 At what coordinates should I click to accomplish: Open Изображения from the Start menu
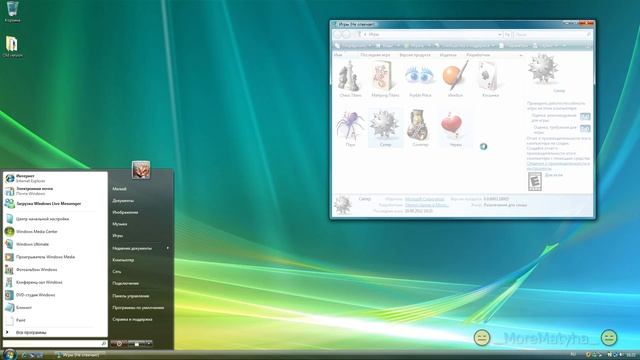125,212
